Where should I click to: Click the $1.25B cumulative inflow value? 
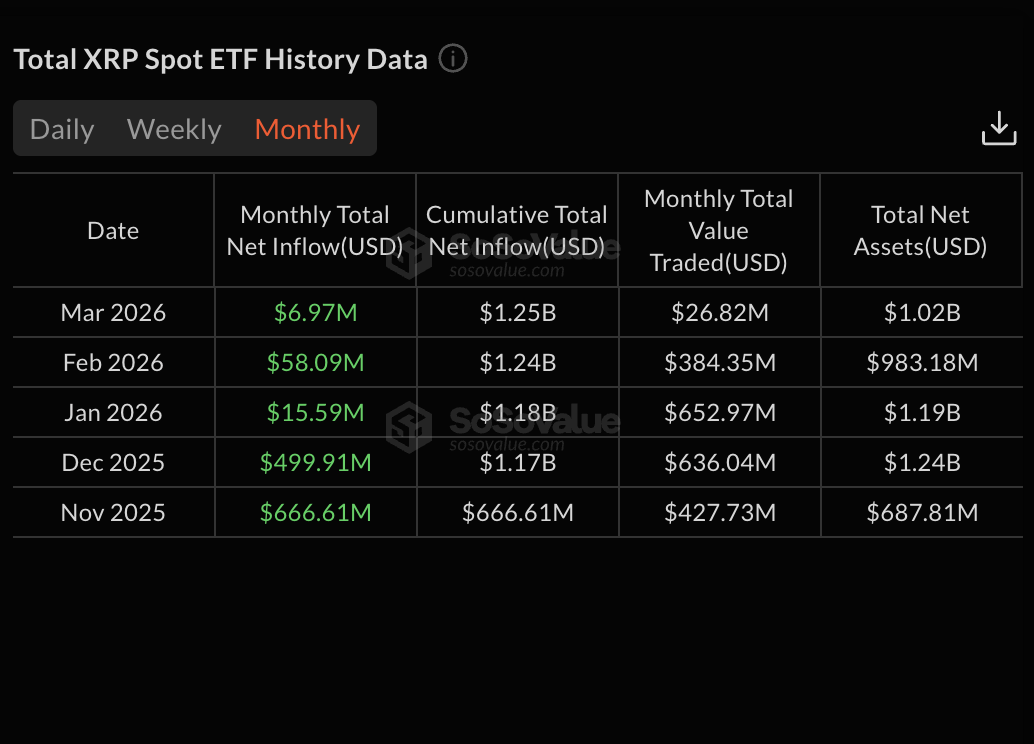[x=516, y=312]
